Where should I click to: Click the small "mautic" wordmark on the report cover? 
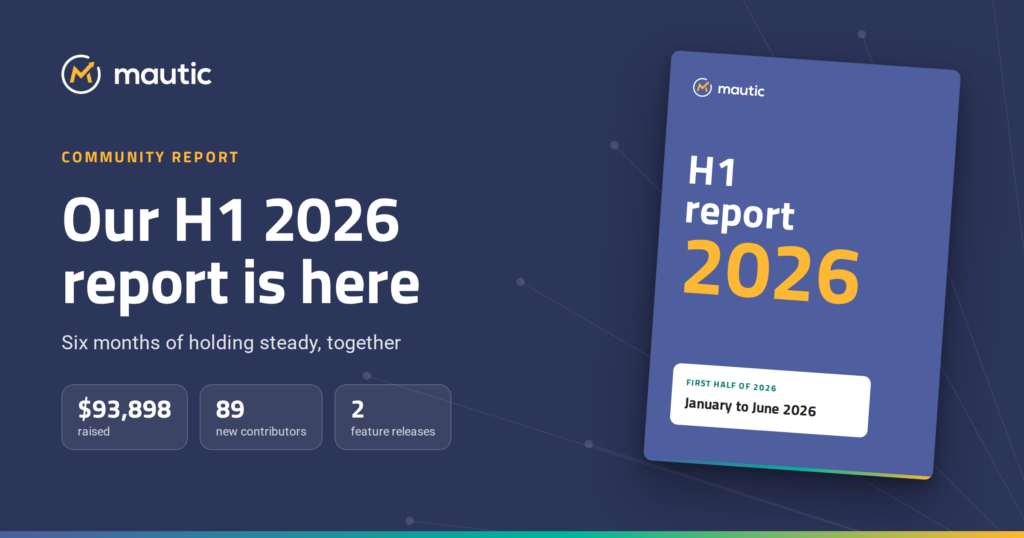point(741,90)
